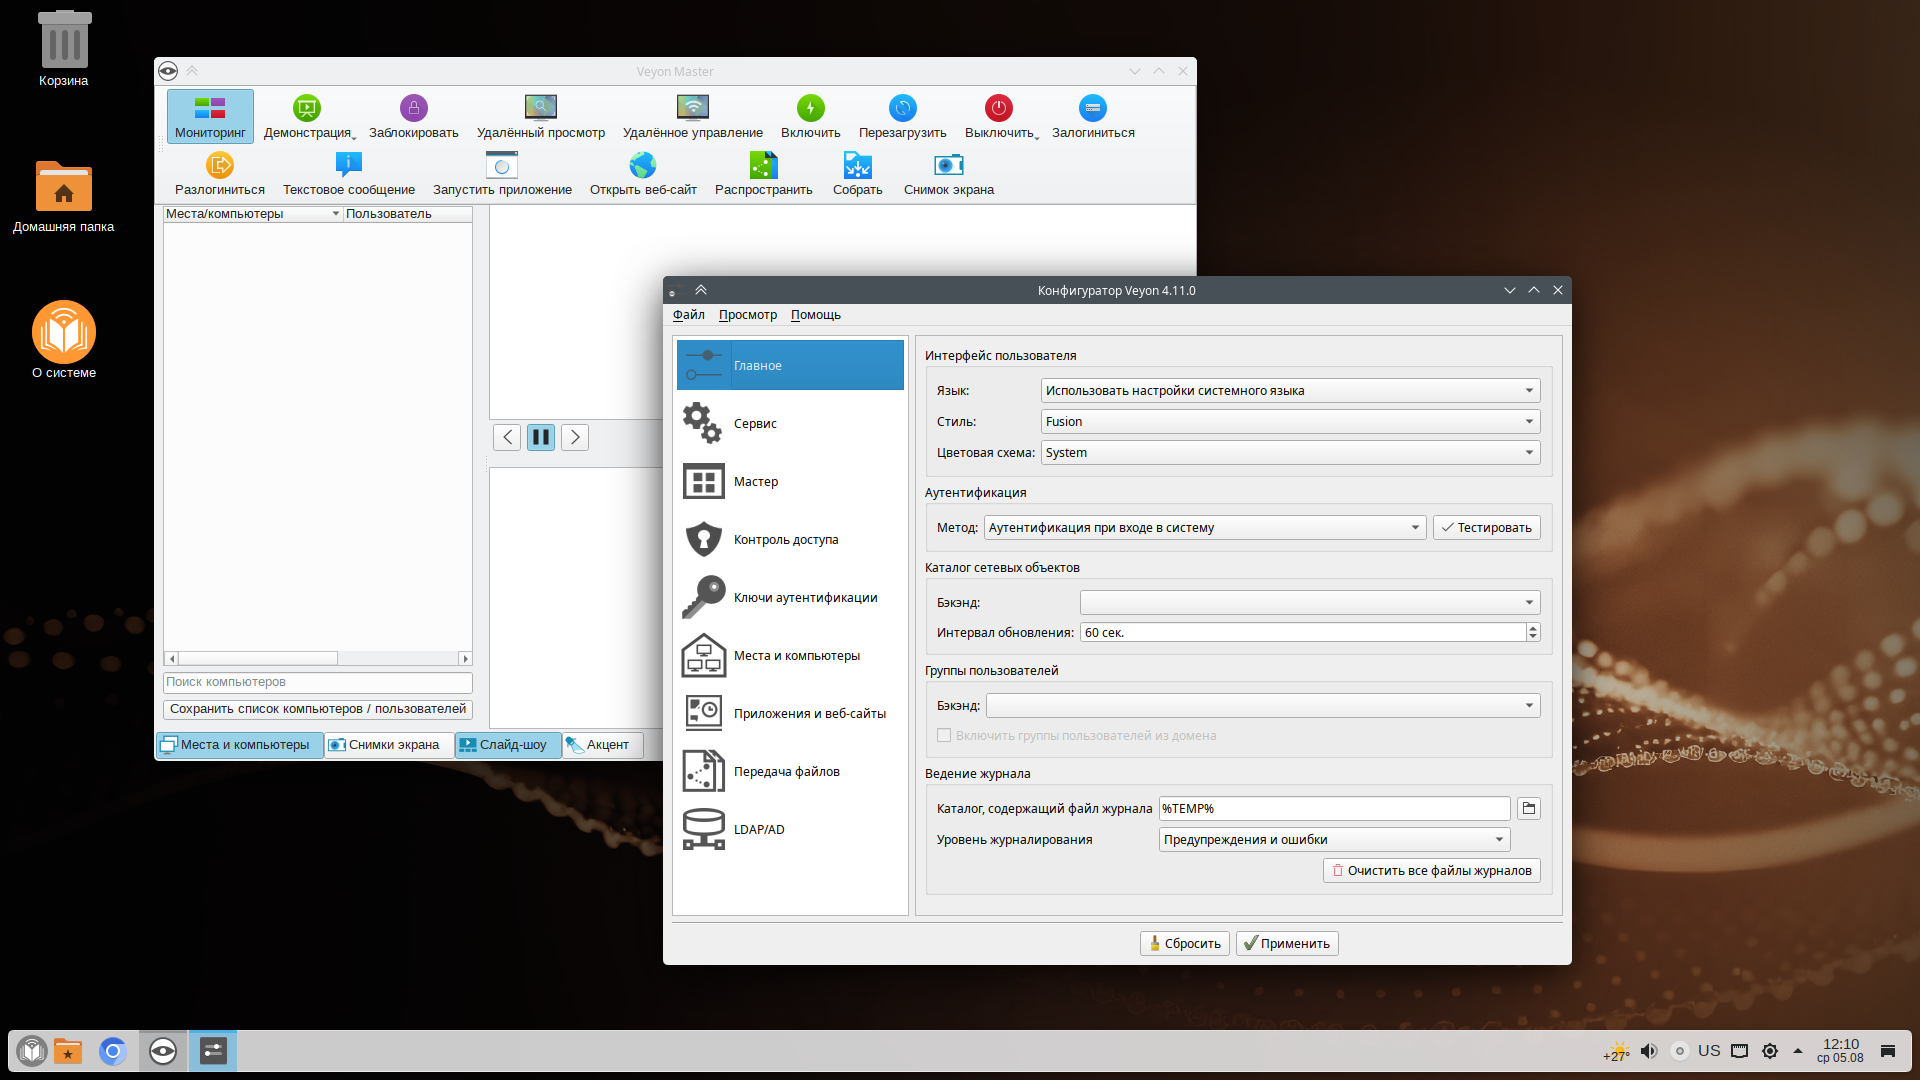Start Удалённое управление remote control
1920x1080 pixels.
click(x=693, y=116)
